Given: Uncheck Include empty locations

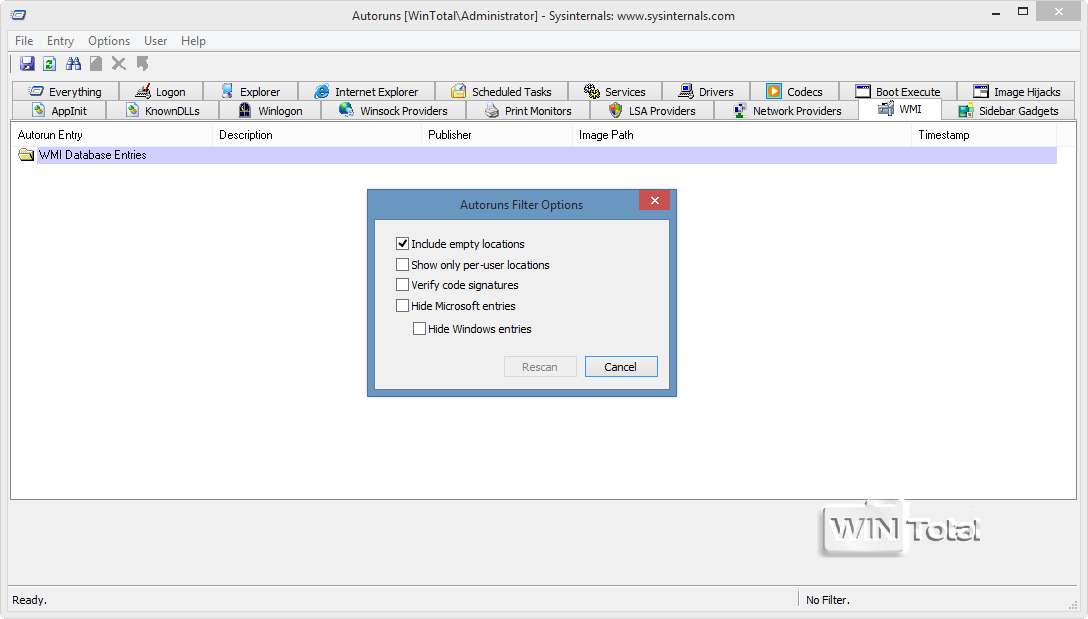Looking at the screenshot, I should point(402,244).
